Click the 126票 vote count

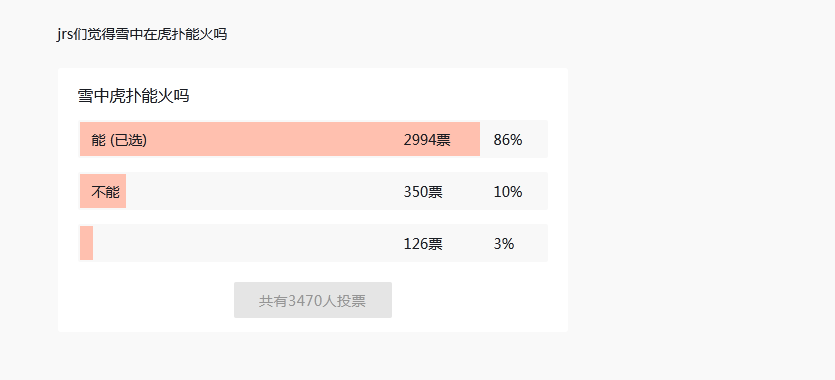click(x=423, y=244)
